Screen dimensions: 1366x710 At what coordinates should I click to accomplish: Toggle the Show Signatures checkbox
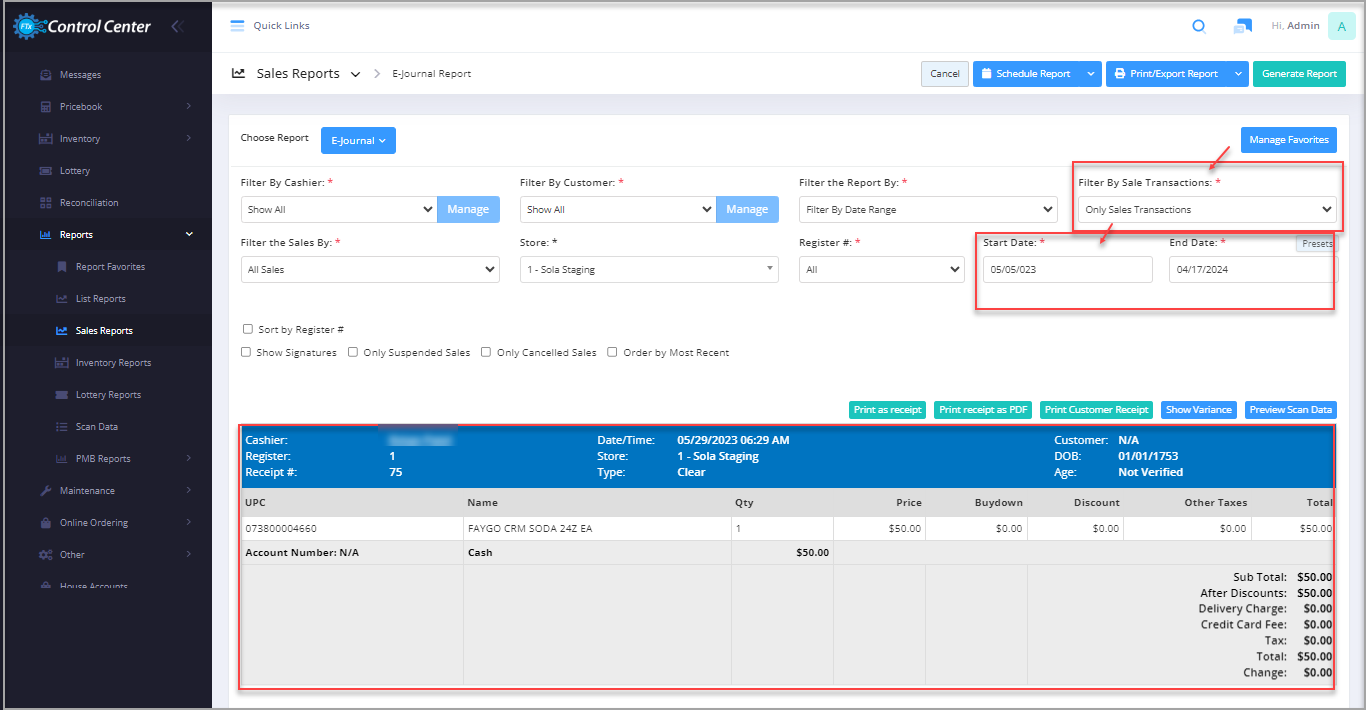(x=247, y=352)
